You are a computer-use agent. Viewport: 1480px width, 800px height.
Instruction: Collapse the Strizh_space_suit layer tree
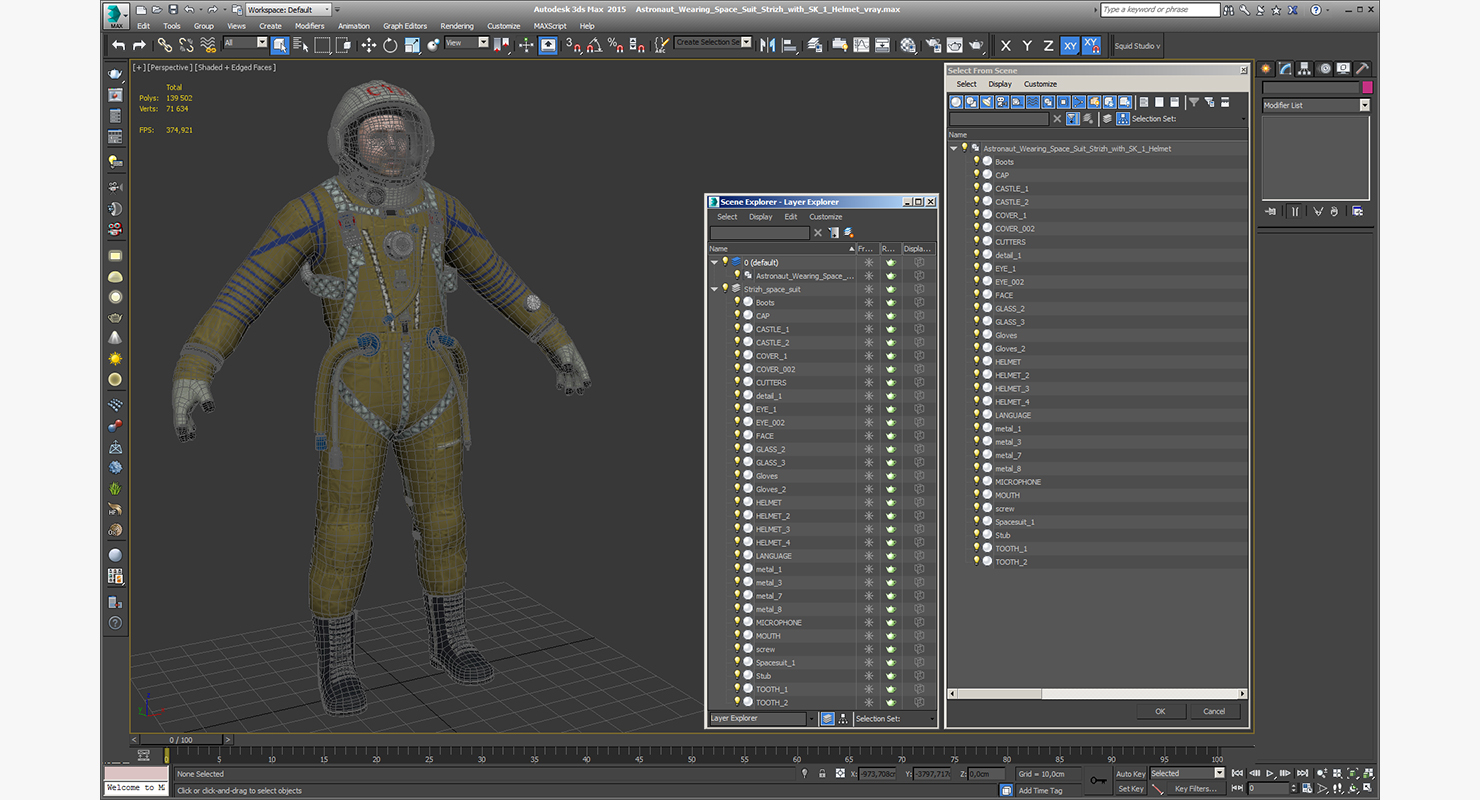tap(714, 289)
